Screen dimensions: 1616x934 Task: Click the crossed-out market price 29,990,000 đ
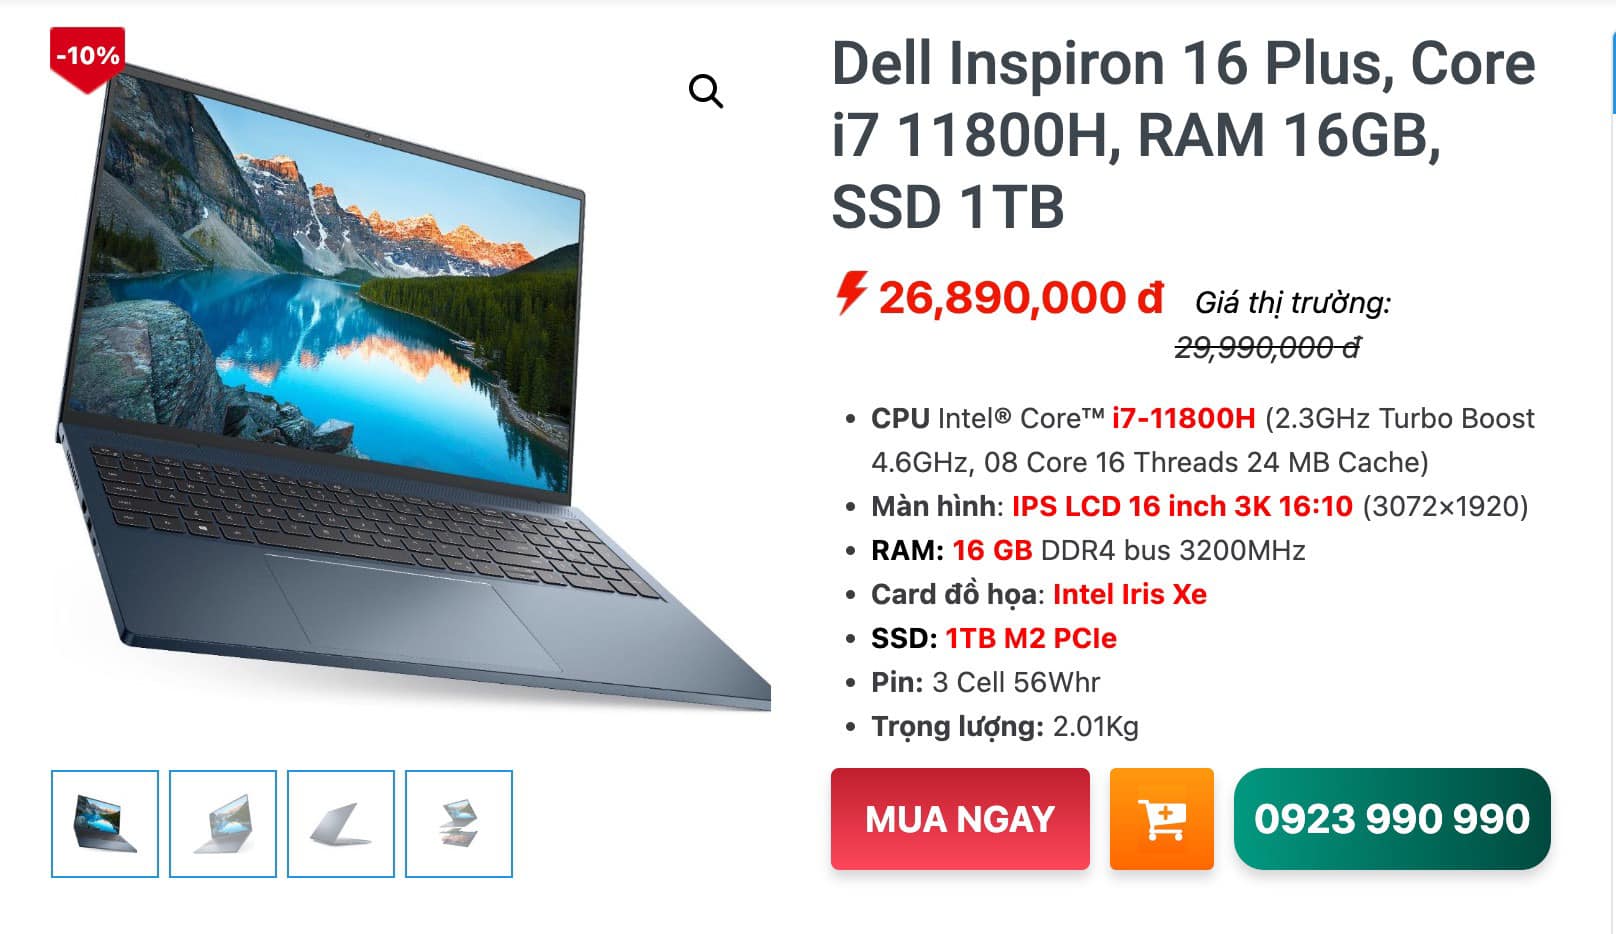[1267, 347]
